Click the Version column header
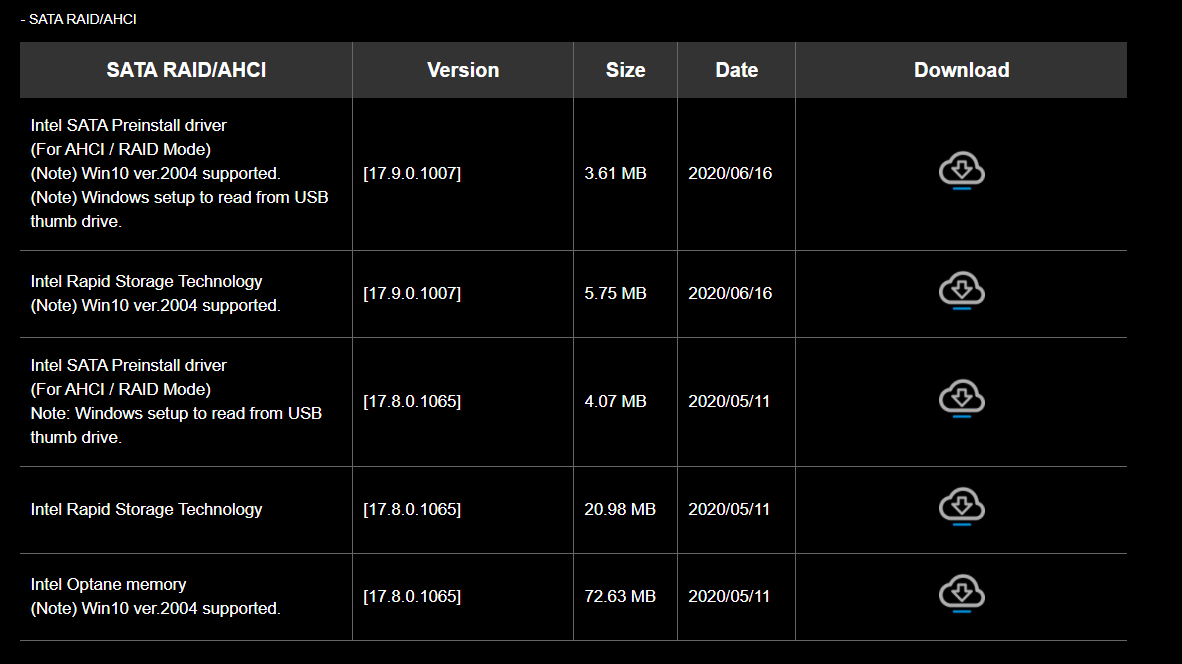1182x664 pixels. [x=462, y=69]
